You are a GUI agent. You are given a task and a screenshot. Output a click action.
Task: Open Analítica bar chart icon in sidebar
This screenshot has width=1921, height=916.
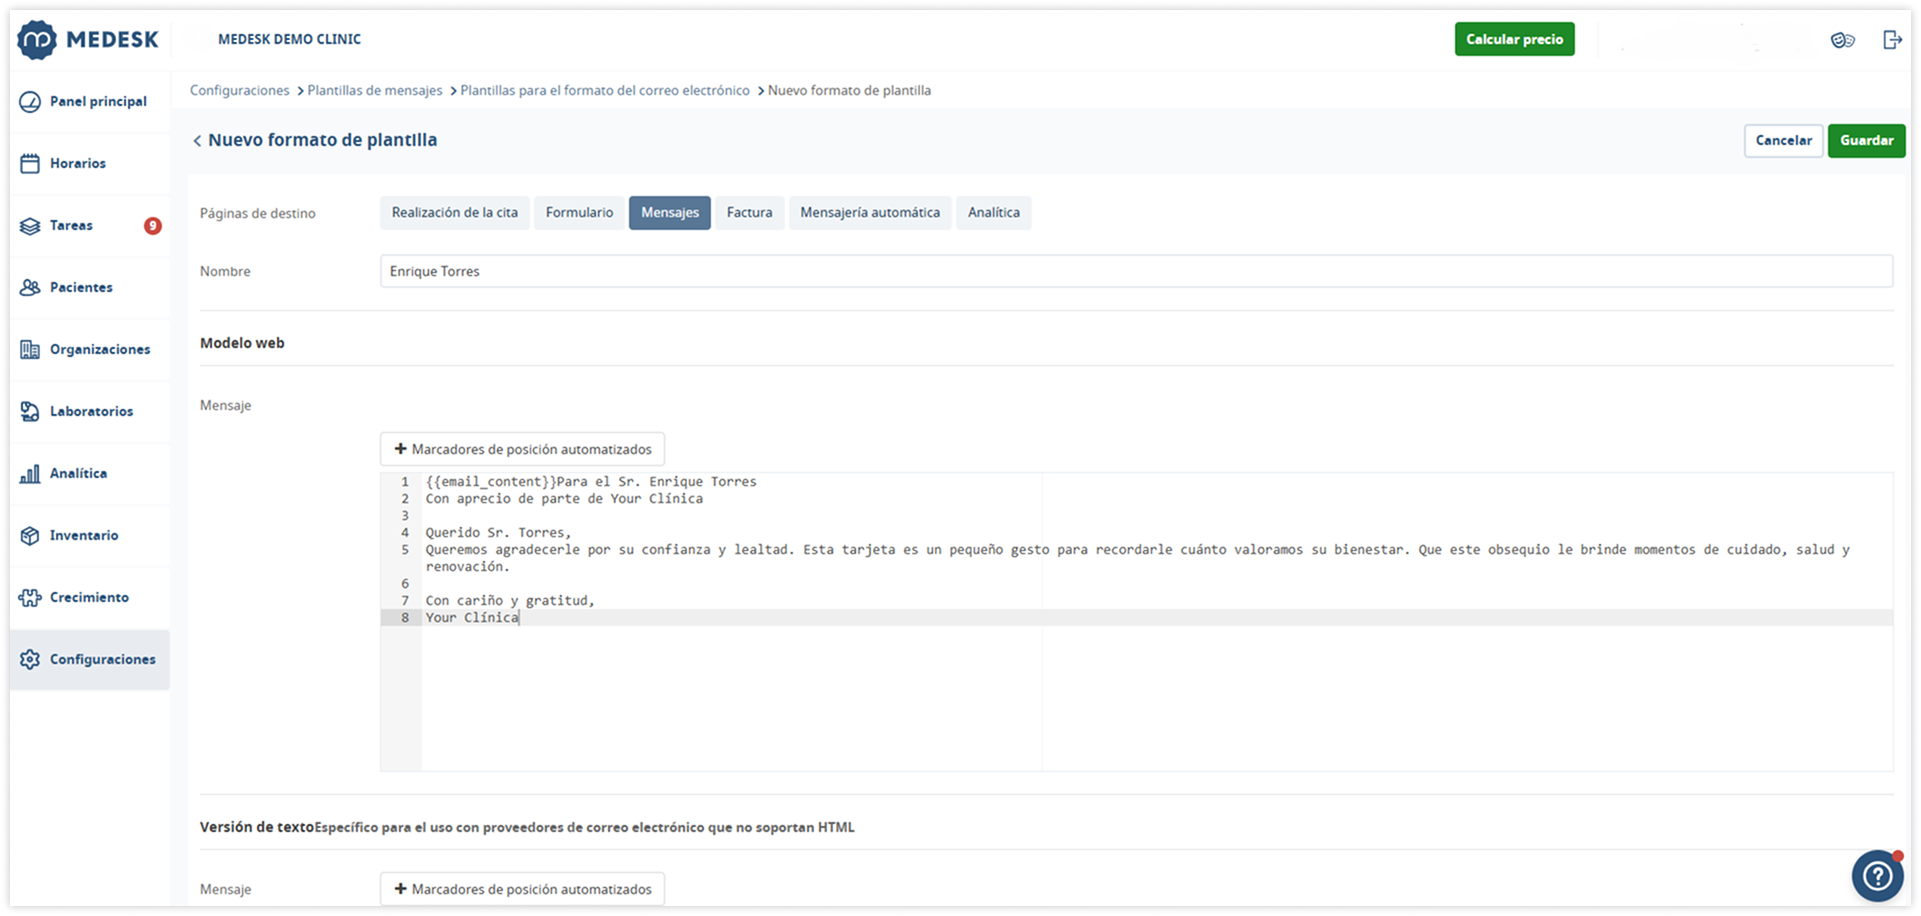30,473
